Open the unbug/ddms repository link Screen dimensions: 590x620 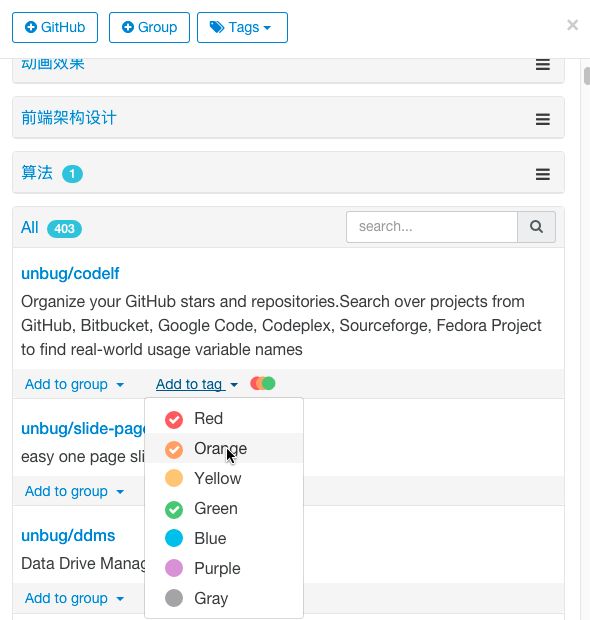(68, 536)
